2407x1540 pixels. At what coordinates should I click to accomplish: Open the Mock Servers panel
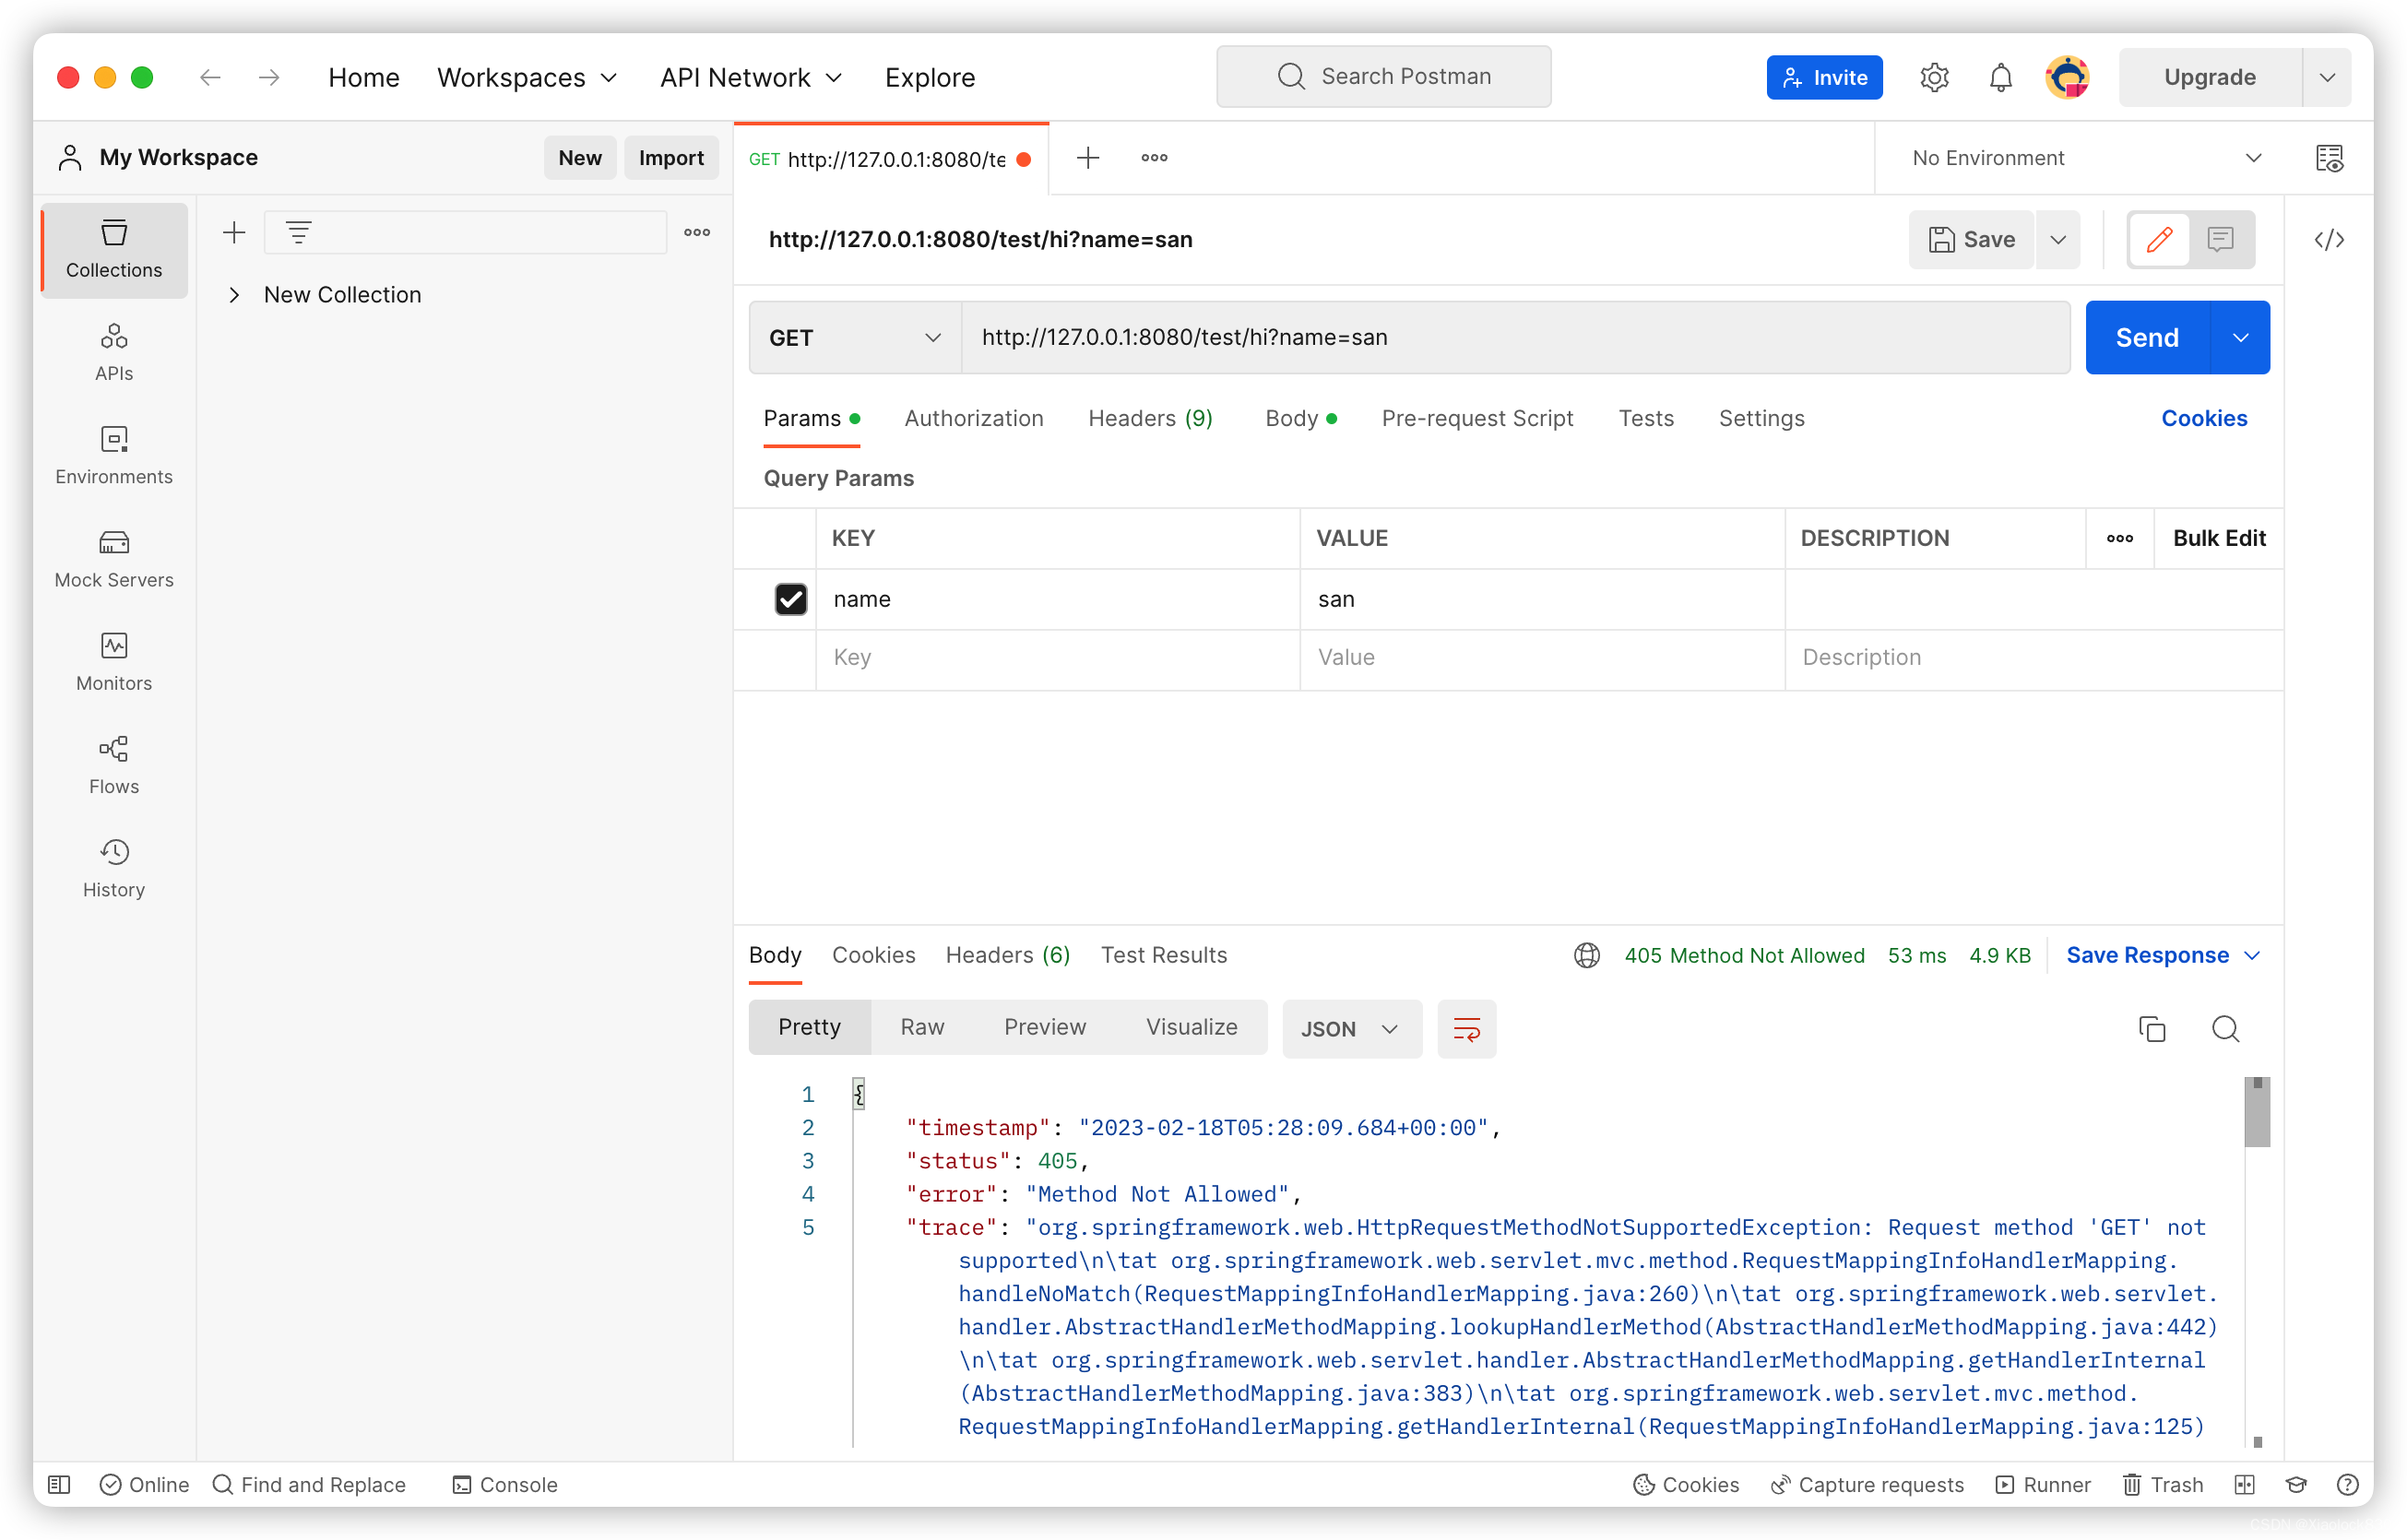[x=114, y=558]
